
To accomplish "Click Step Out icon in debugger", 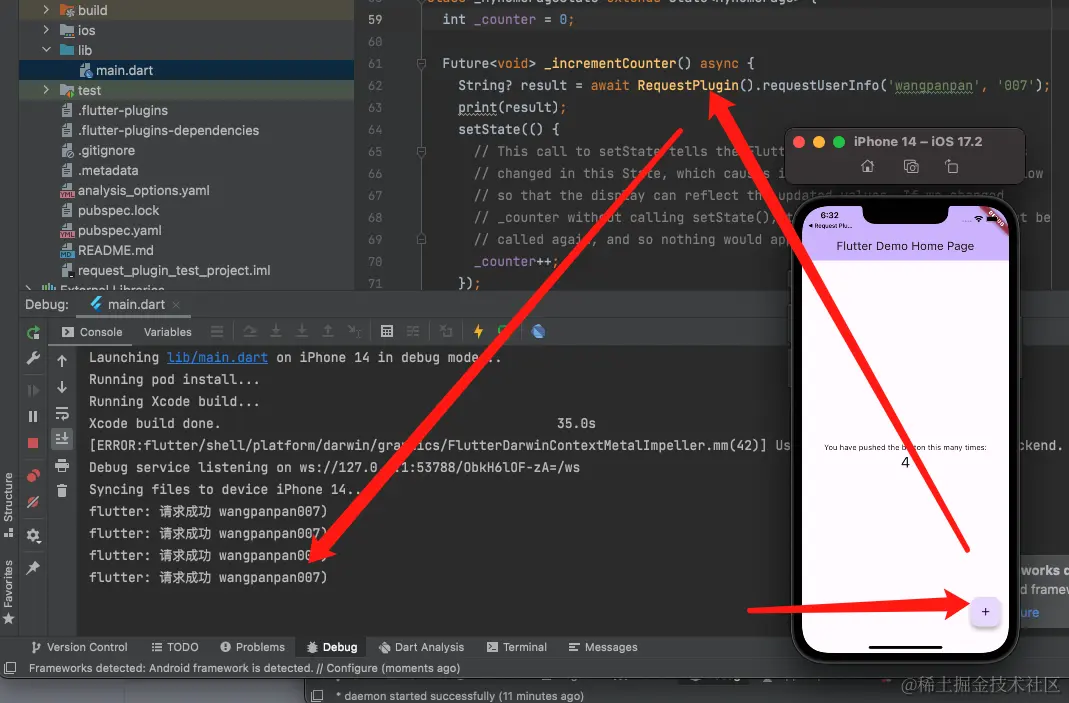I will (328, 331).
